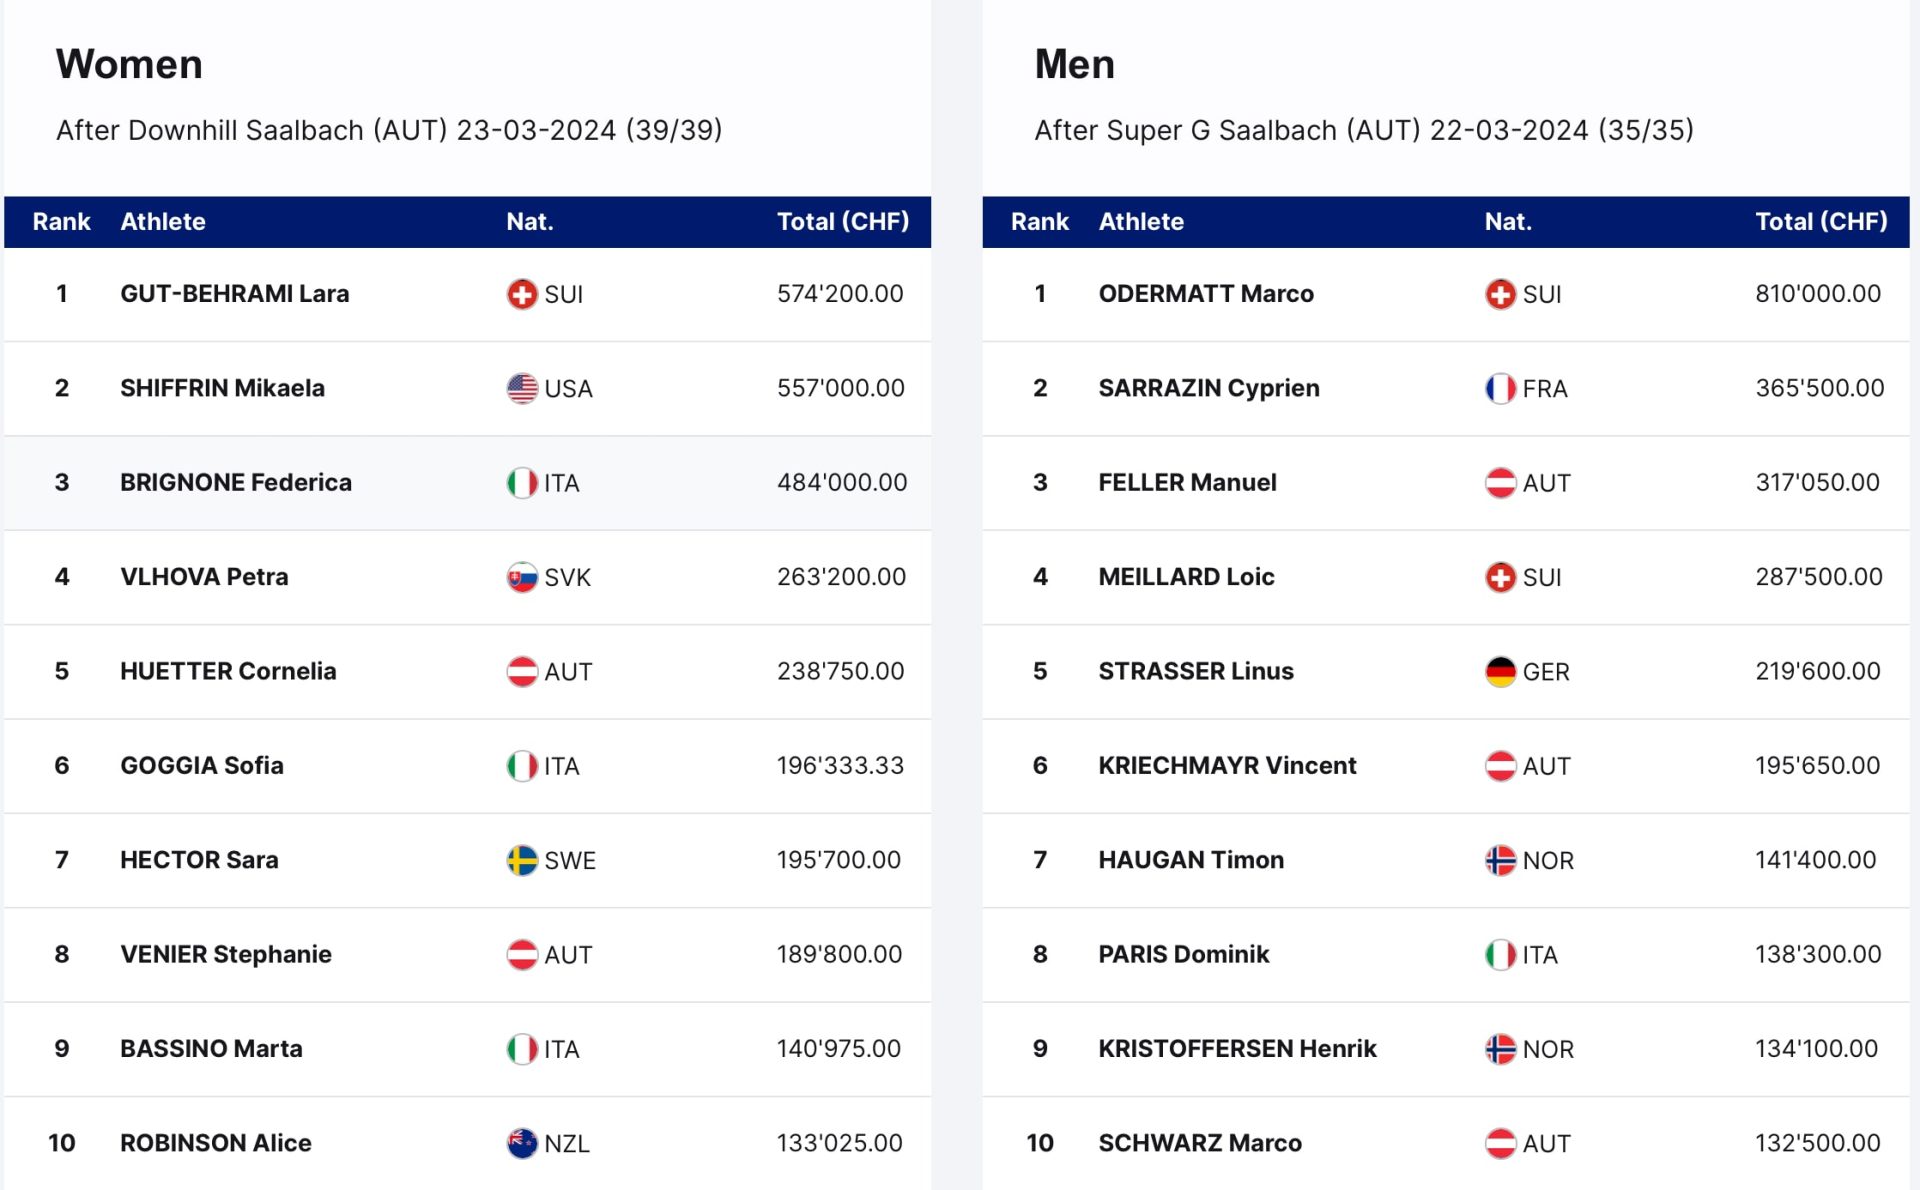Click German flag icon for STRASSER Linus
Screen dimensions: 1920x1190
(1500, 671)
